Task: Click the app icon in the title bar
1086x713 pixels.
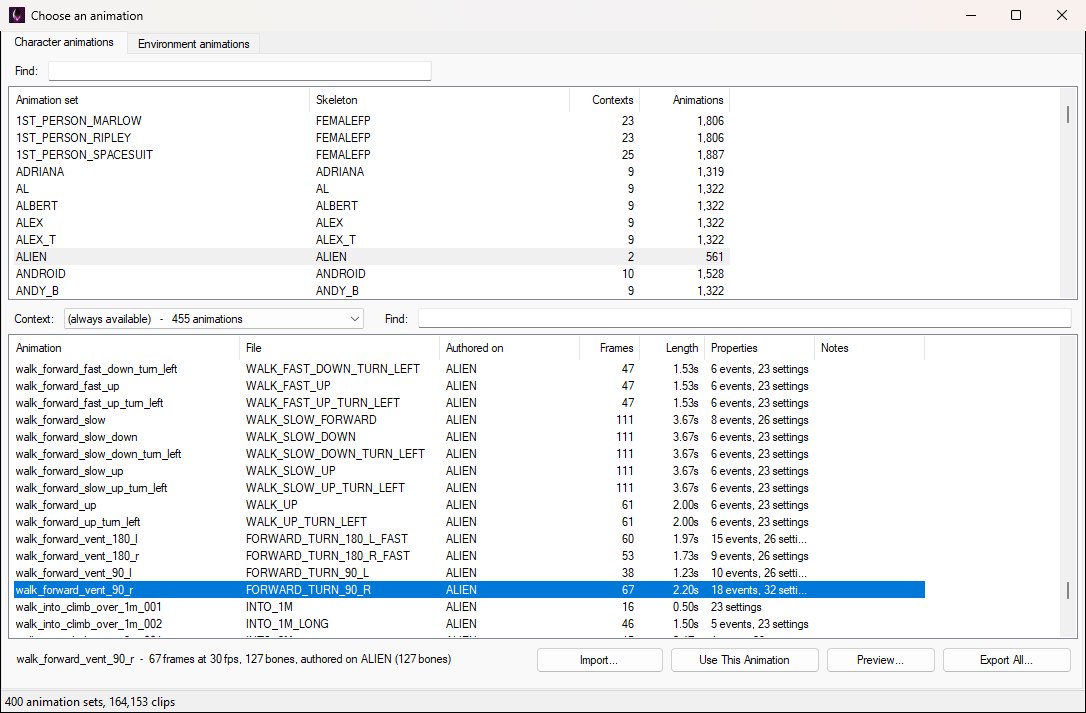Action: [x=17, y=15]
